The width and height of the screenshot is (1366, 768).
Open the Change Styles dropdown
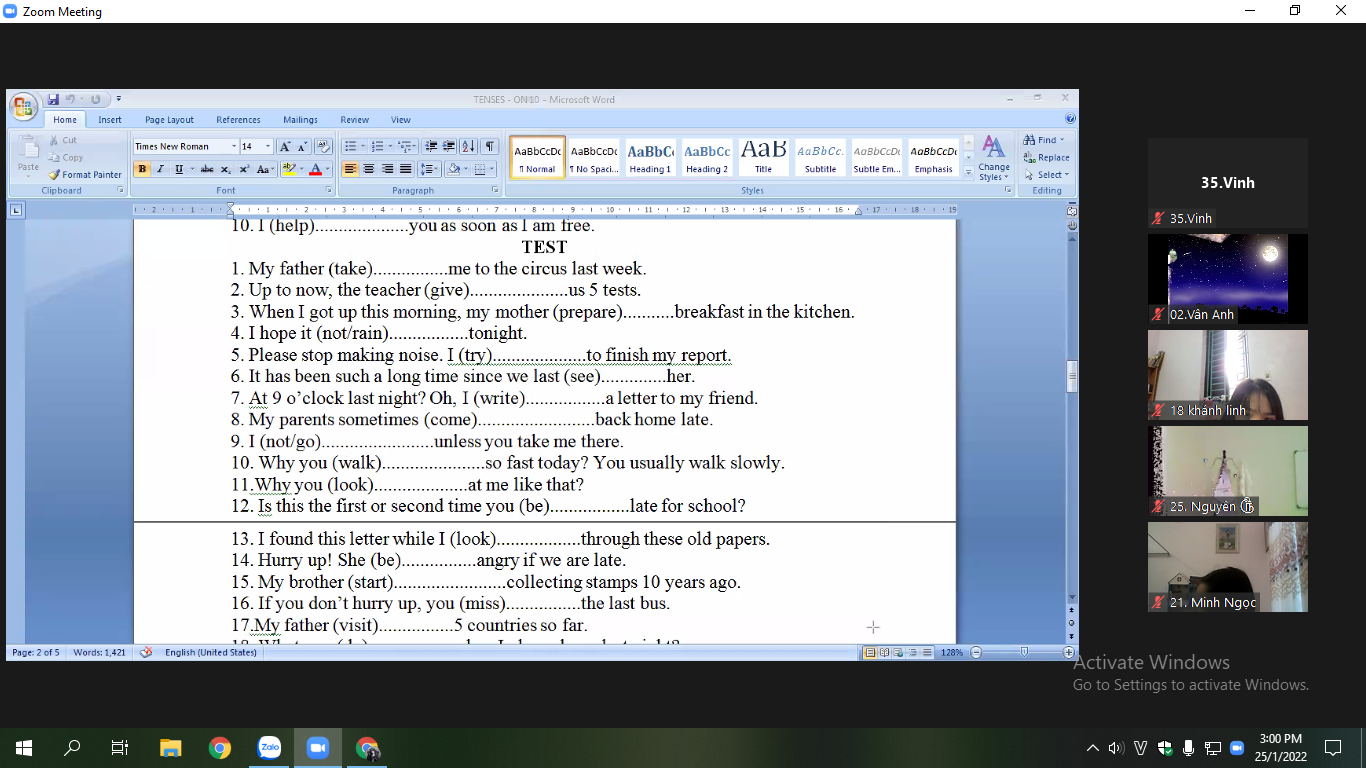(x=994, y=158)
